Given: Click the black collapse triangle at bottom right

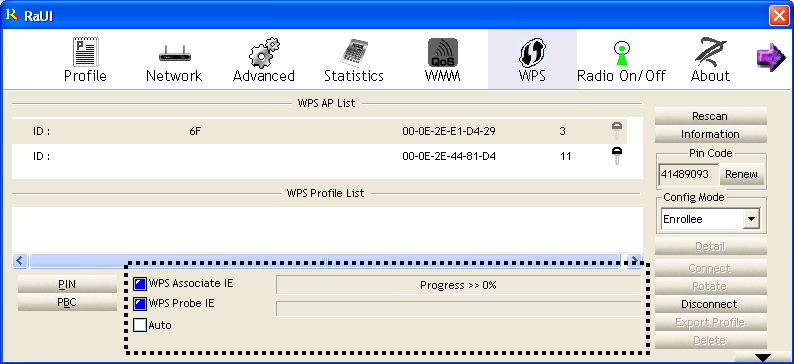Looking at the screenshot, I should pos(763,357).
